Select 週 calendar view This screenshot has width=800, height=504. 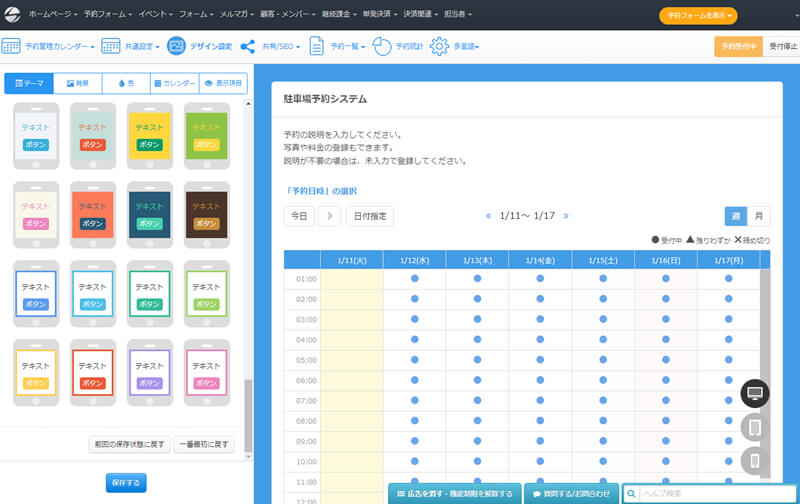point(736,215)
